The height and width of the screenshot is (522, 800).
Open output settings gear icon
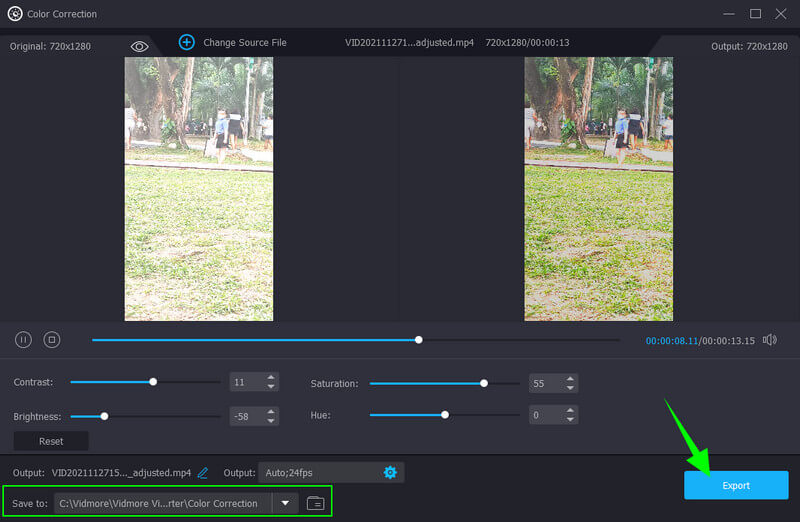[x=390, y=472]
